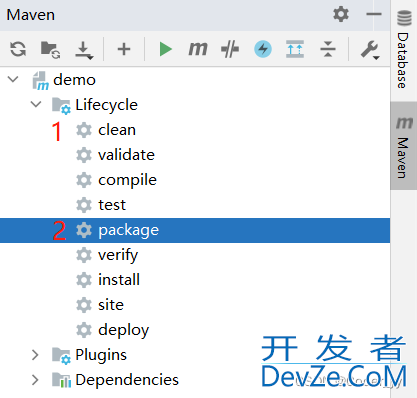Image resolution: width=417 pixels, height=398 pixels.
Task: Toggle Offline Mode icon
Action: point(230,49)
